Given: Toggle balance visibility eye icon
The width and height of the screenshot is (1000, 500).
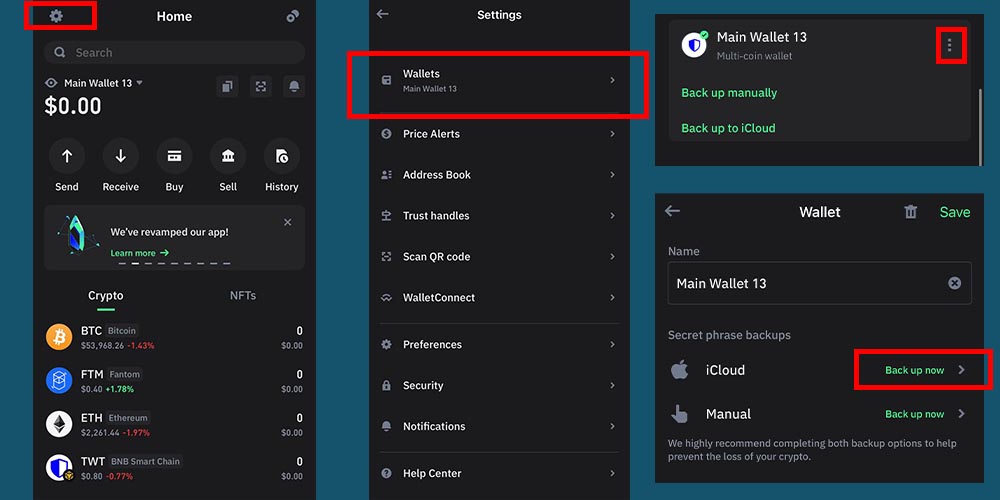Looking at the screenshot, I should coord(52,84).
